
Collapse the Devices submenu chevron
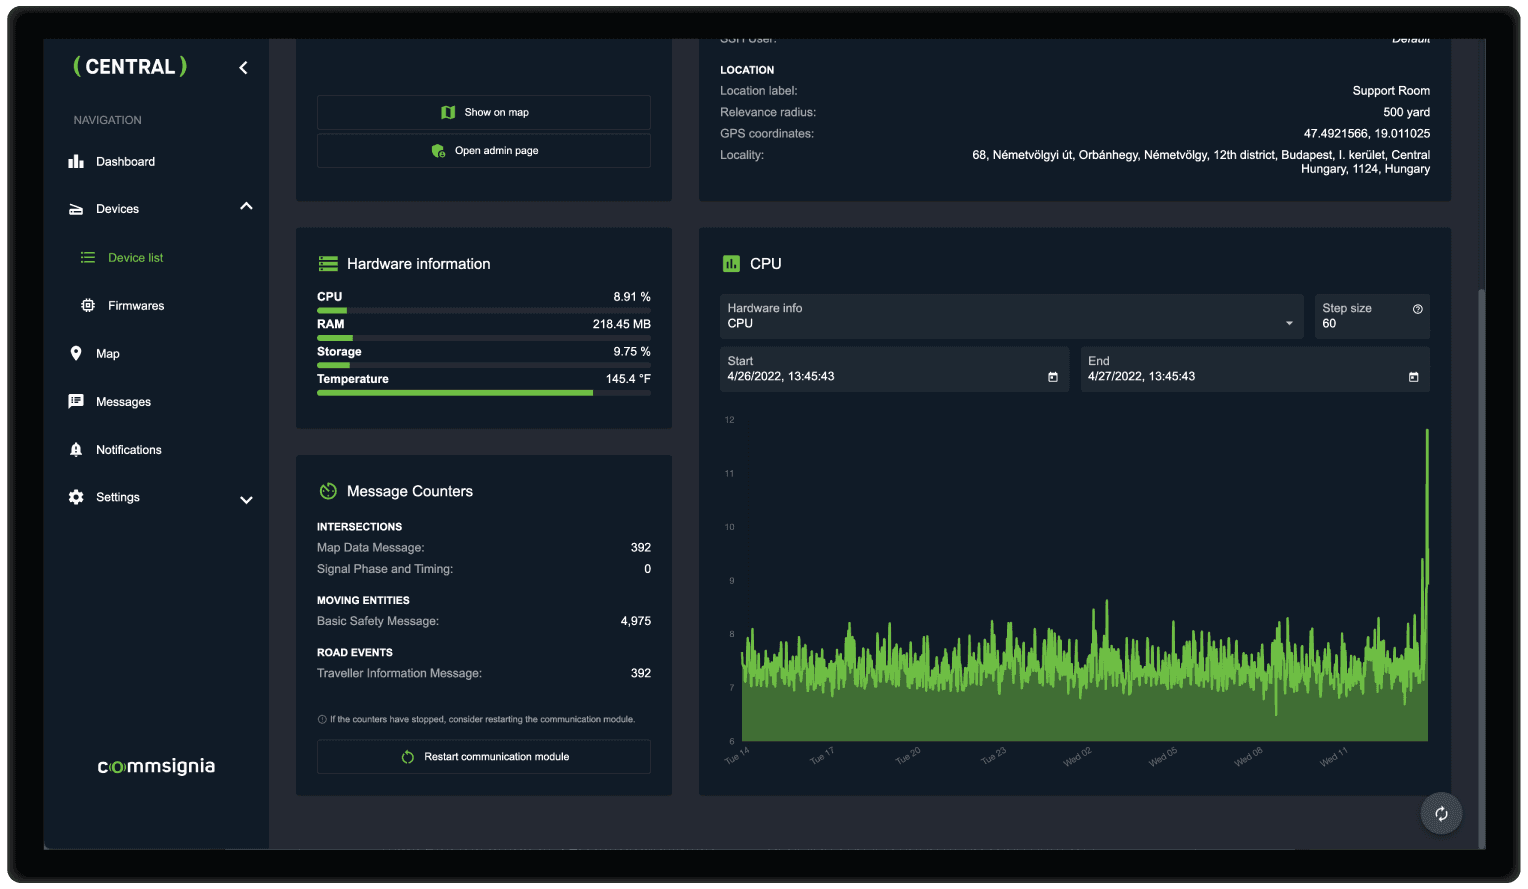[x=246, y=207]
